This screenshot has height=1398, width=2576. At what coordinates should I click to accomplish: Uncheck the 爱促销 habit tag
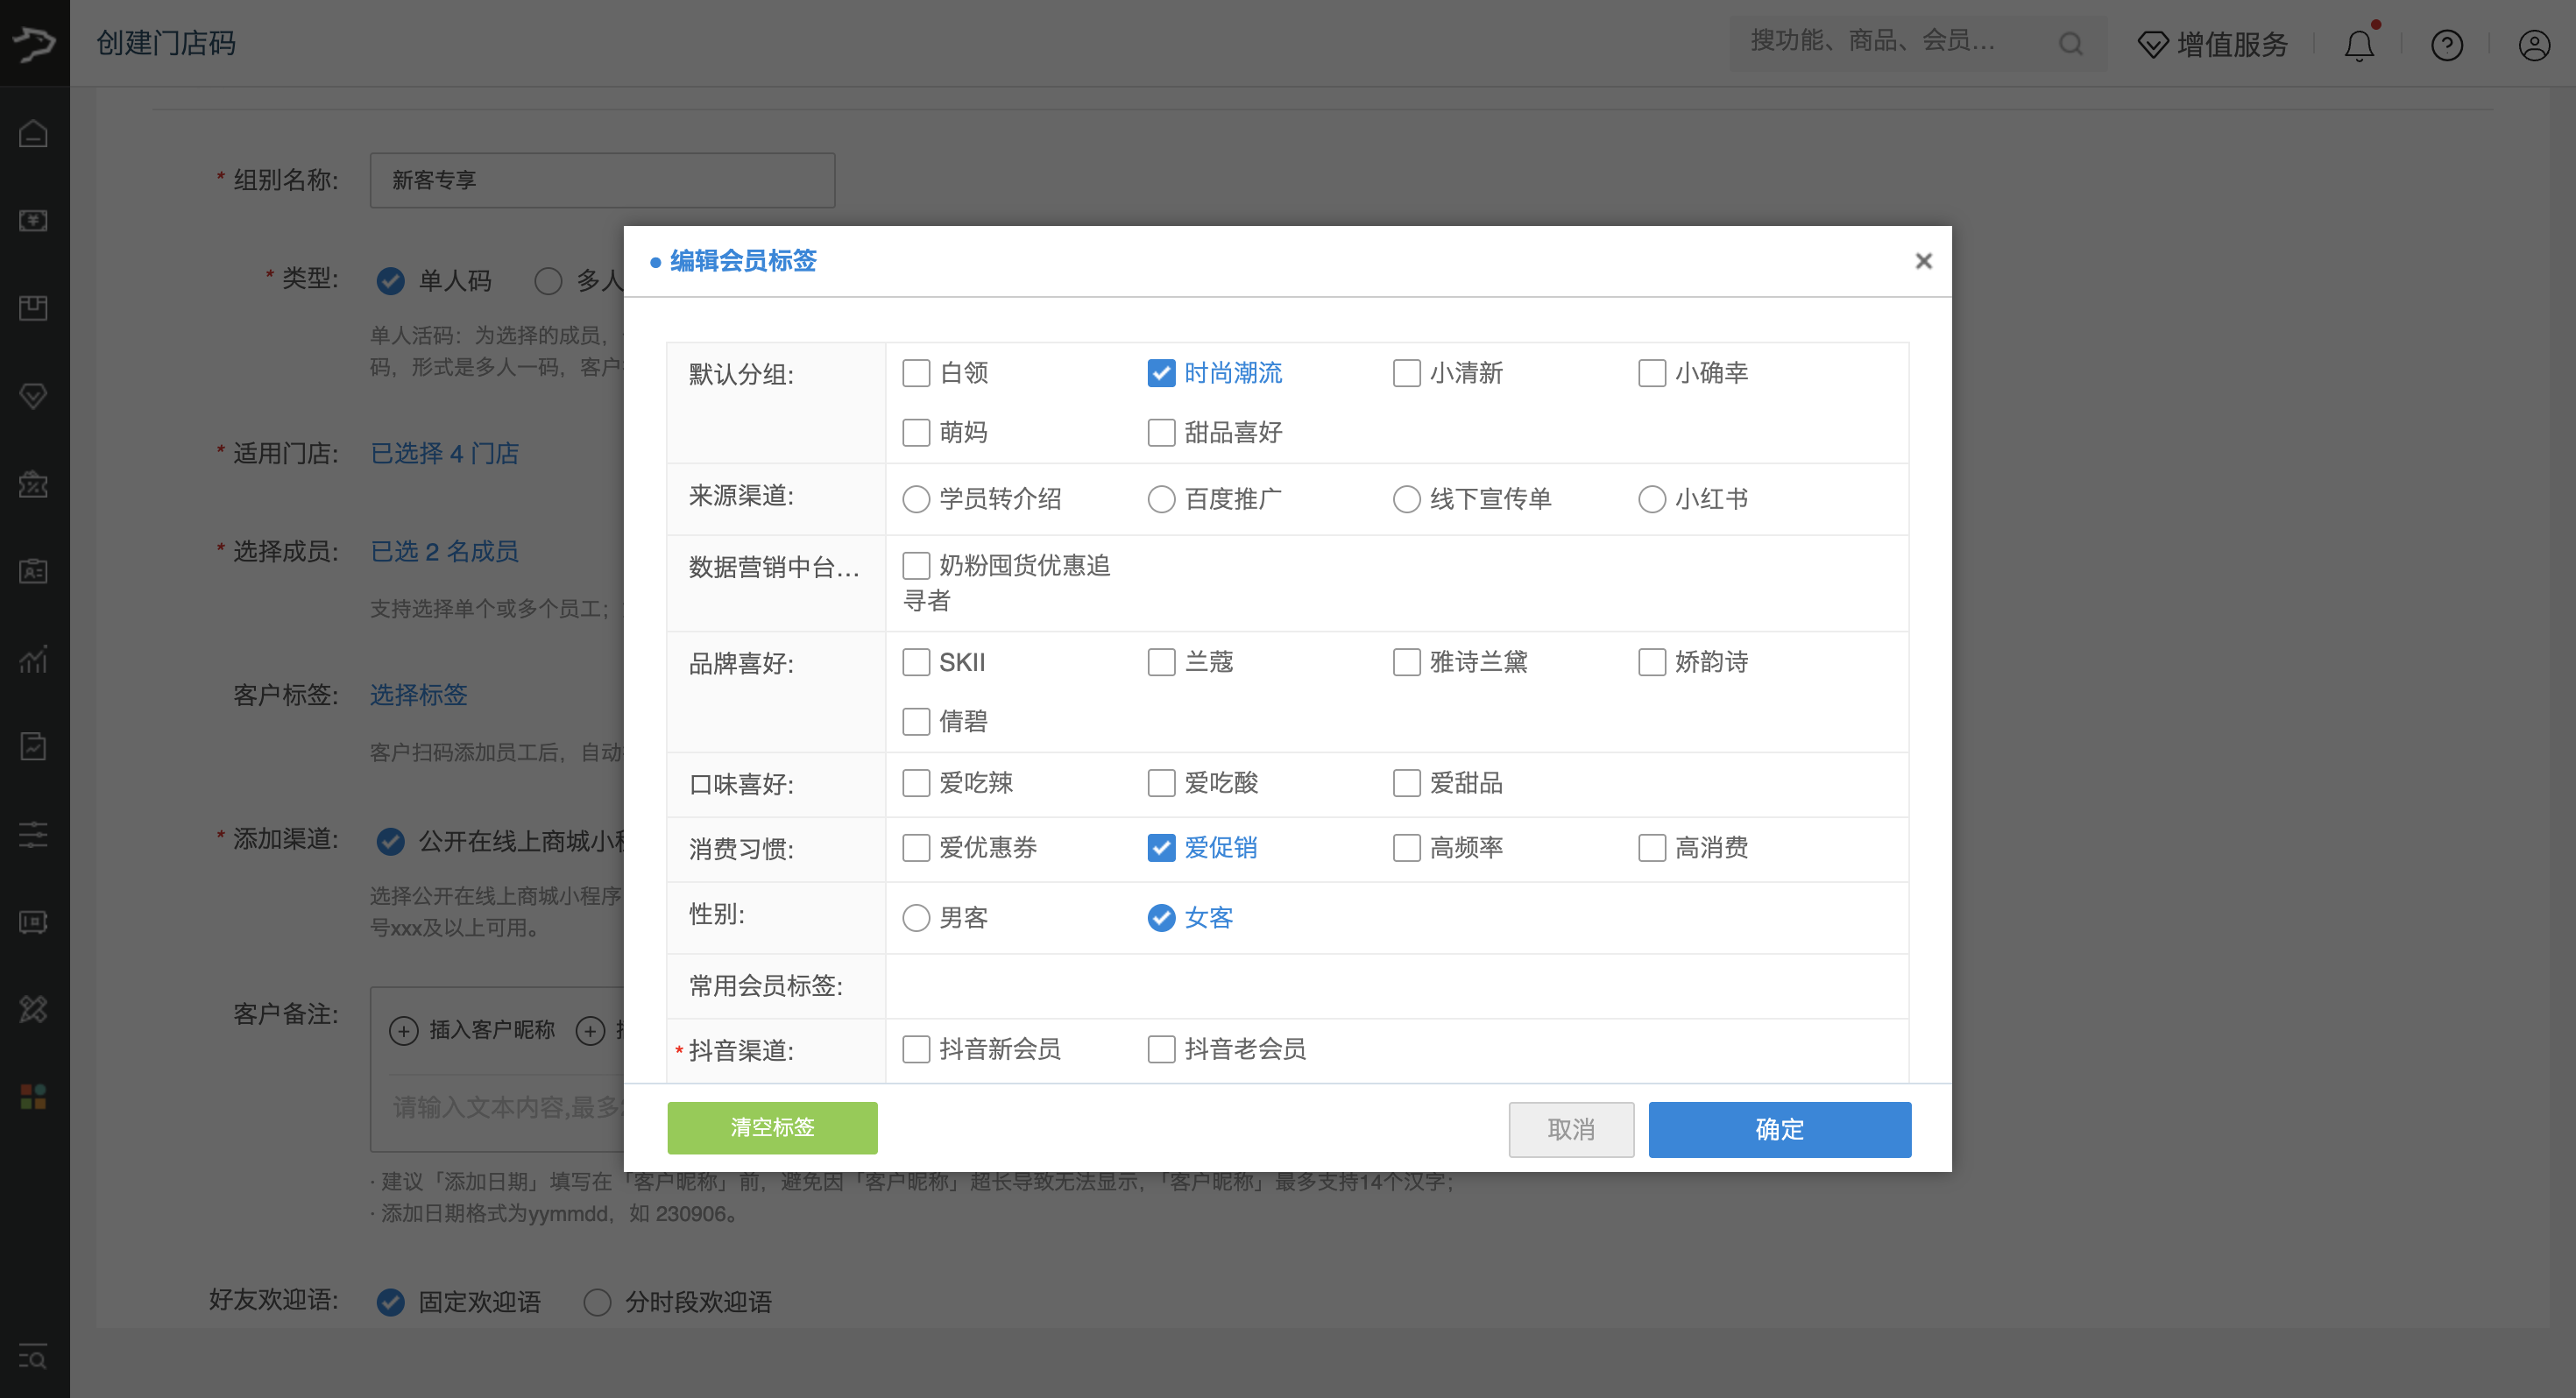[1161, 848]
